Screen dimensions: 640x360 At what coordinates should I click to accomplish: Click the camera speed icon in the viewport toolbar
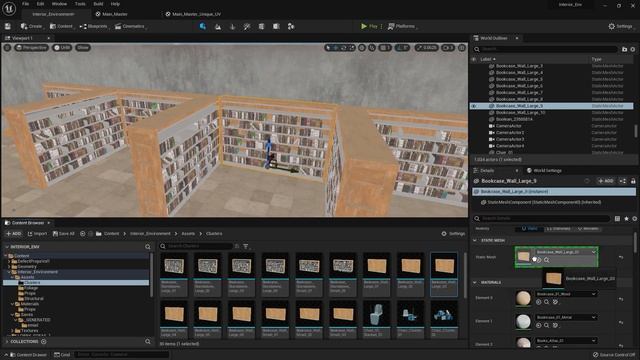448,48
